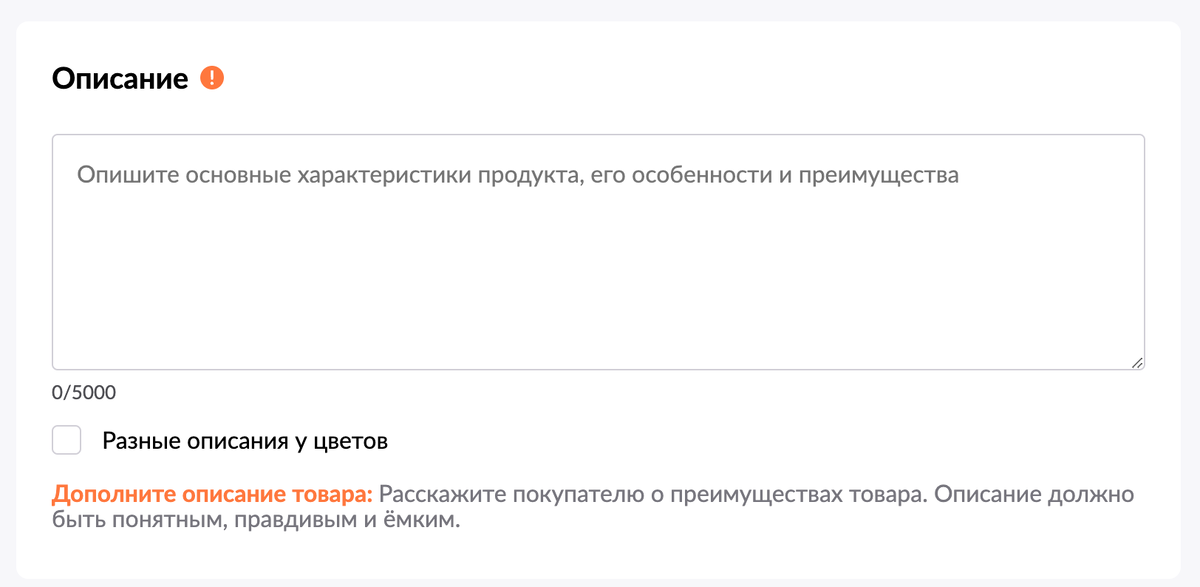1200x587 pixels.
Task: Click the 'Описание' section heading
Action: (120, 78)
